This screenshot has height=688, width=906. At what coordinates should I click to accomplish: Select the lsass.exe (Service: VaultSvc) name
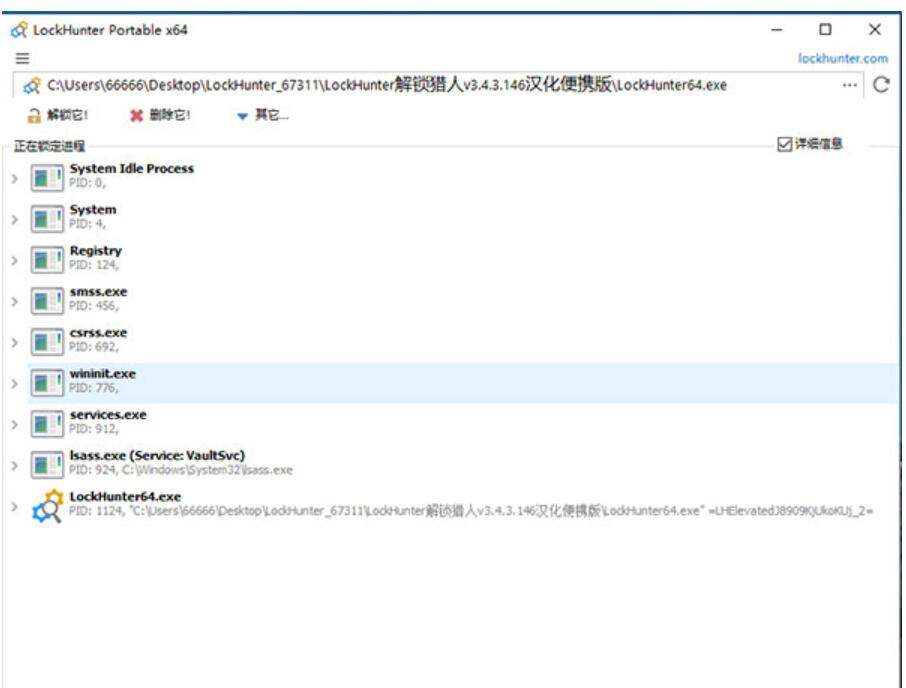pyautogui.click(x=157, y=456)
